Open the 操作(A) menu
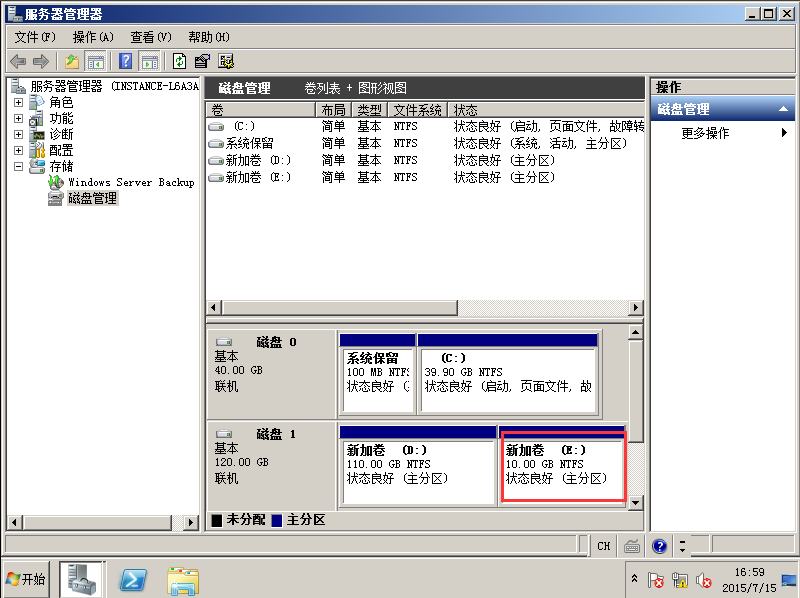Screen dimensions: 800x598 (x=93, y=37)
